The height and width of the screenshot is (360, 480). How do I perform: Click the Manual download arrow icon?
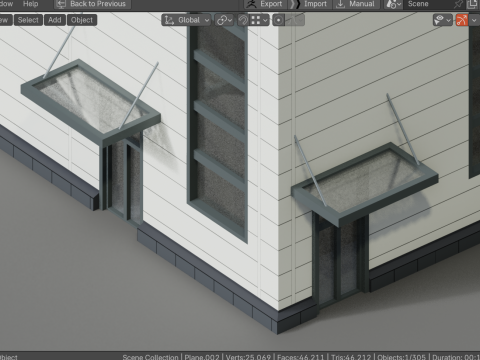340,4
